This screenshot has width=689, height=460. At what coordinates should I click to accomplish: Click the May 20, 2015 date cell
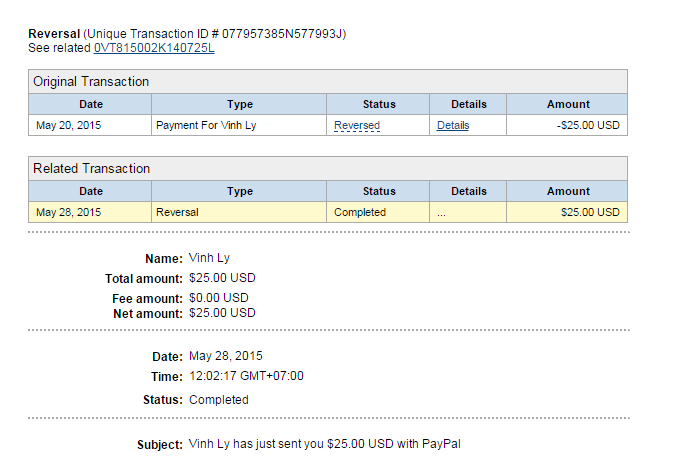[x=69, y=126]
